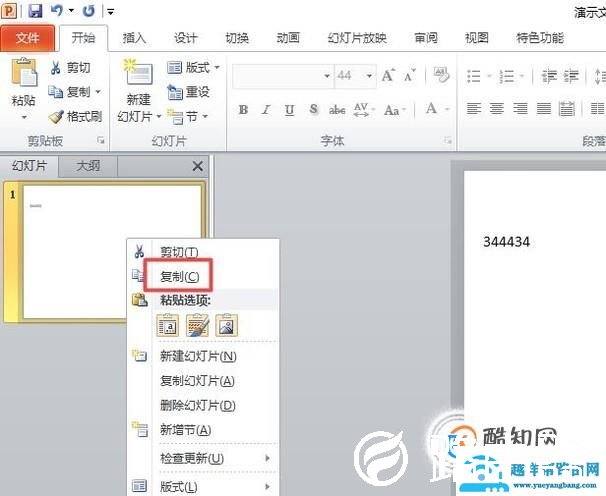
Task: Open the Customize Quick Access Toolbar dropdown
Action: (111, 12)
